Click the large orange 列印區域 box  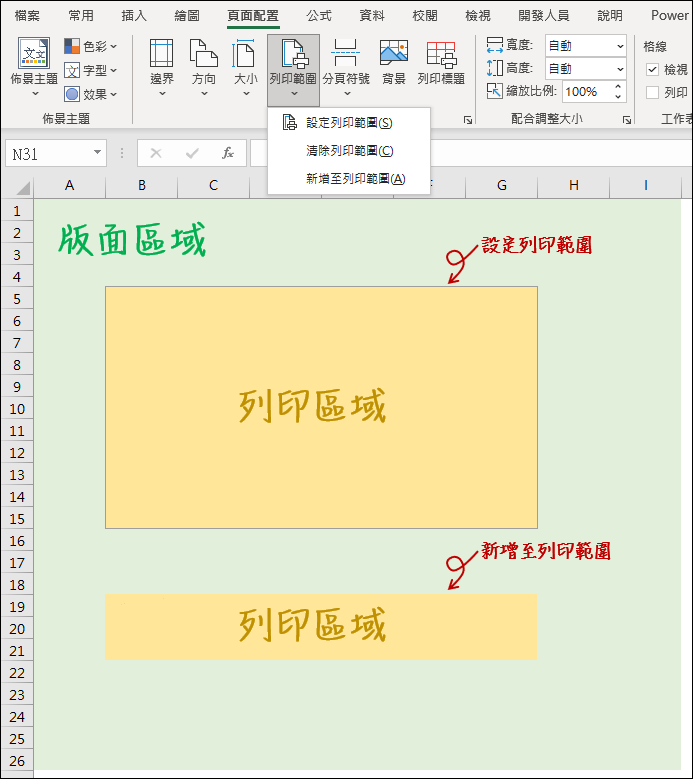(321, 407)
